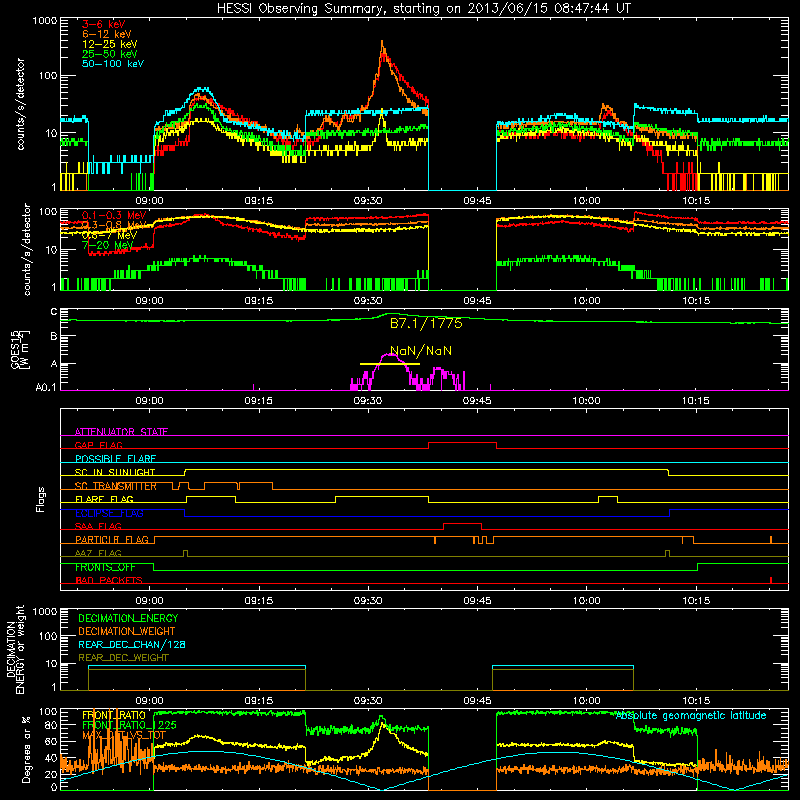Image resolution: width=800 pixels, height=800 pixels.
Task: Click the NaN/NaN annotation in GOES panel
Action: point(421,351)
